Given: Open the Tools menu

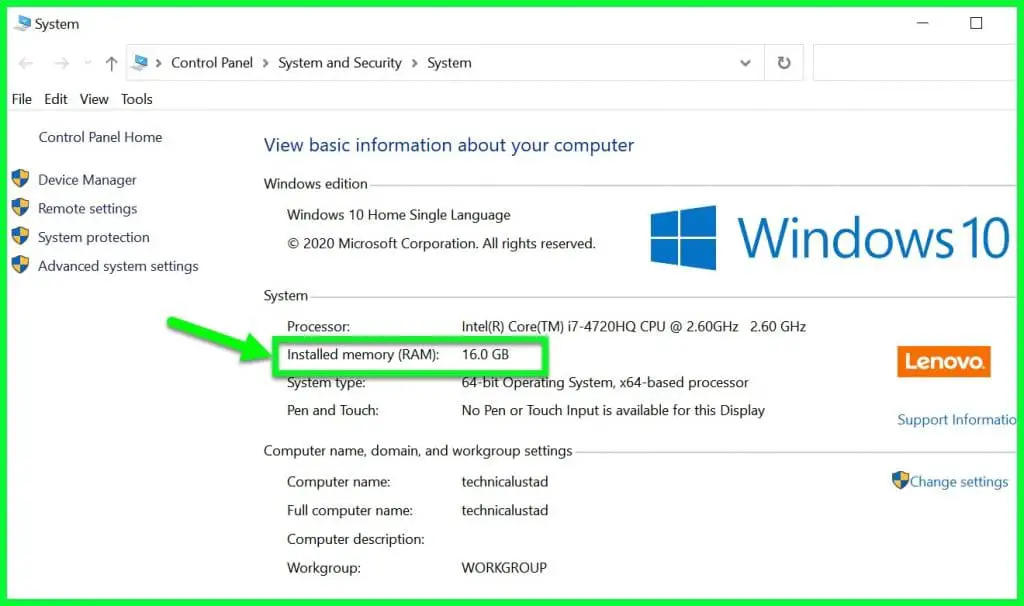Looking at the screenshot, I should pos(136,99).
